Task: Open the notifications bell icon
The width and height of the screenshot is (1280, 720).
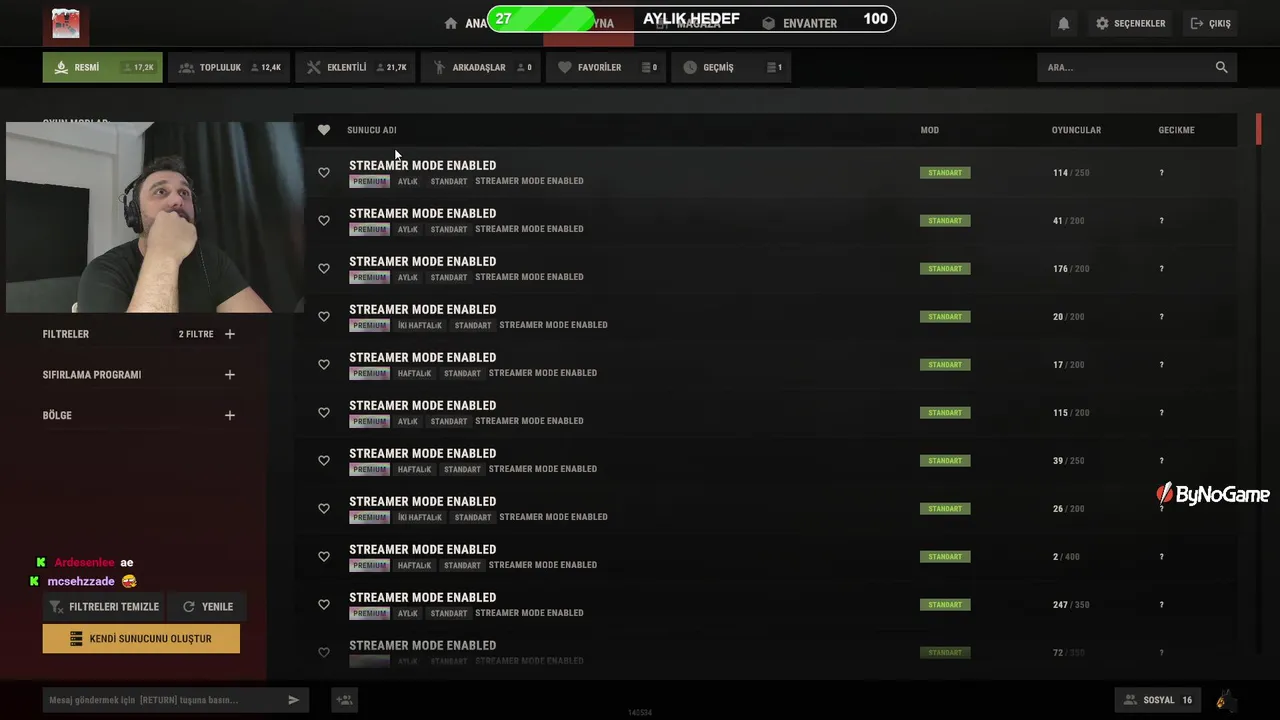Action: [x=1064, y=23]
